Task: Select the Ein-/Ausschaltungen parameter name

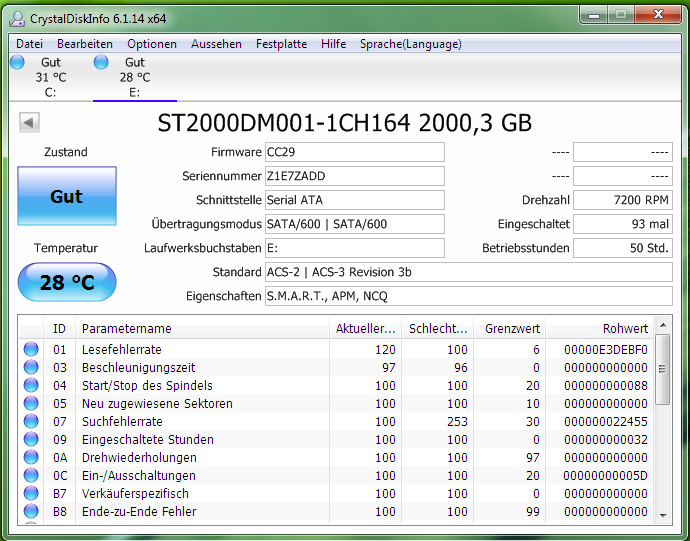Action: (x=139, y=476)
